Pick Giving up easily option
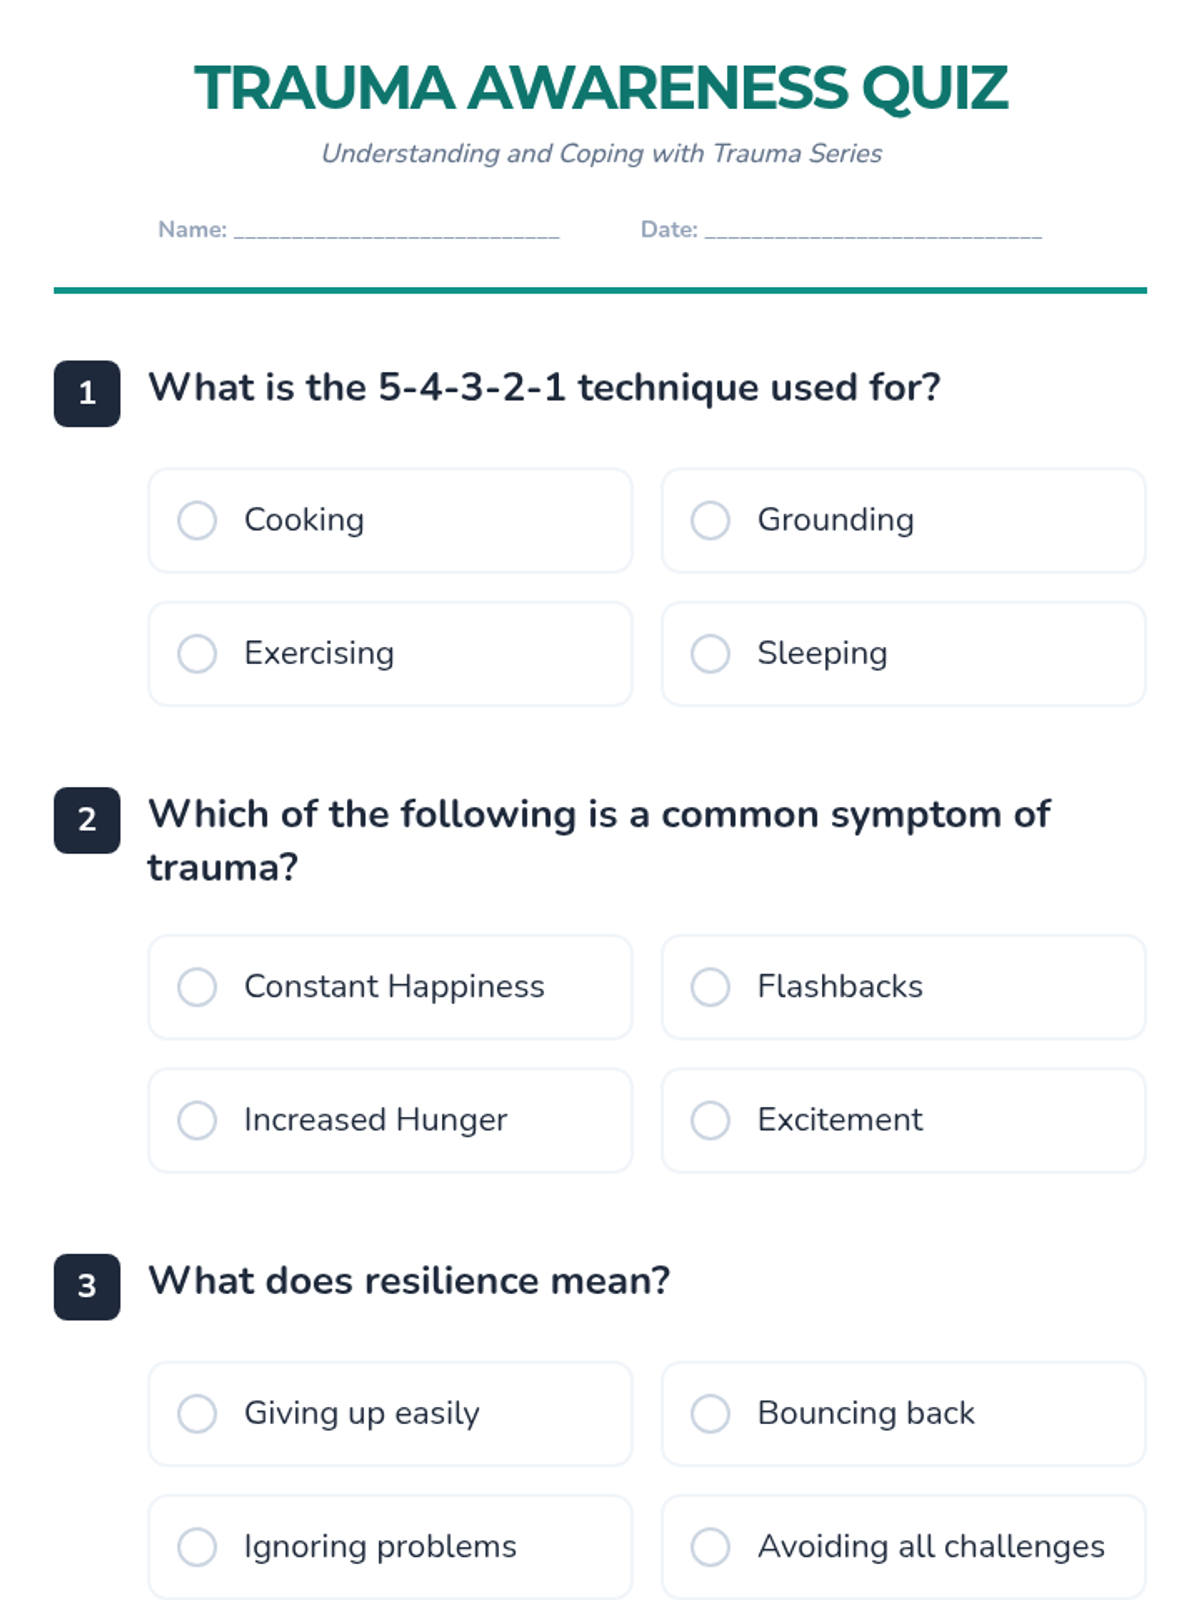The width and height of the screenshot is (1200, 1600). point(197,1414)
